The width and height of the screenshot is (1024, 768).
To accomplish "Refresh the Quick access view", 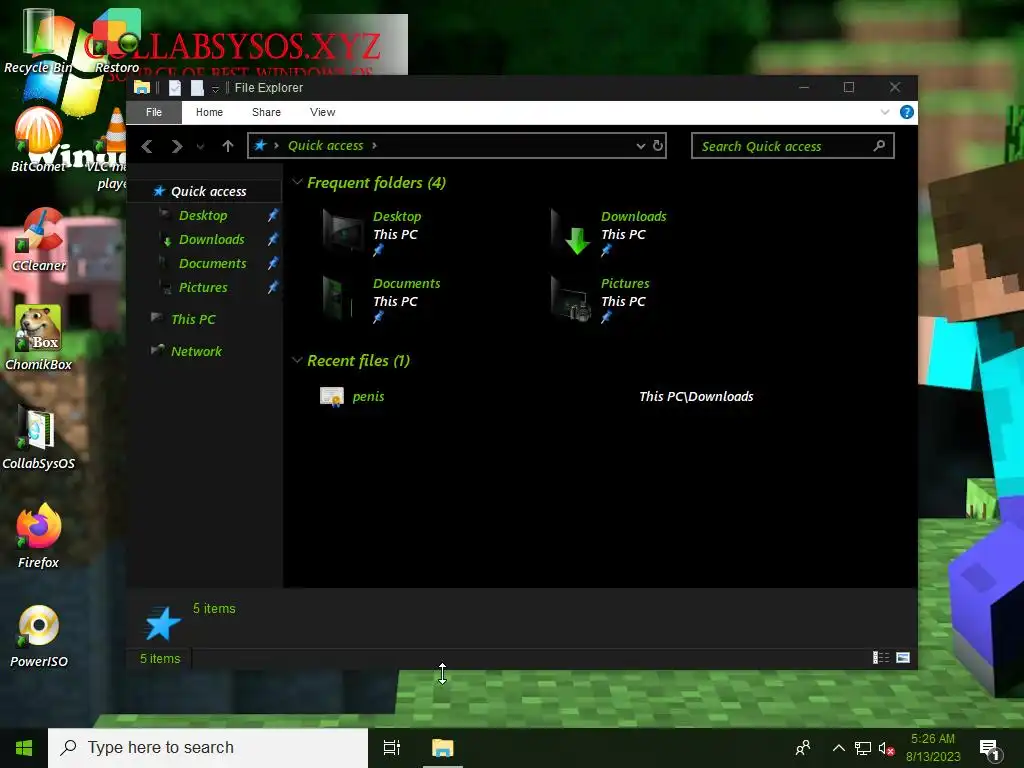I will [658, 146].
